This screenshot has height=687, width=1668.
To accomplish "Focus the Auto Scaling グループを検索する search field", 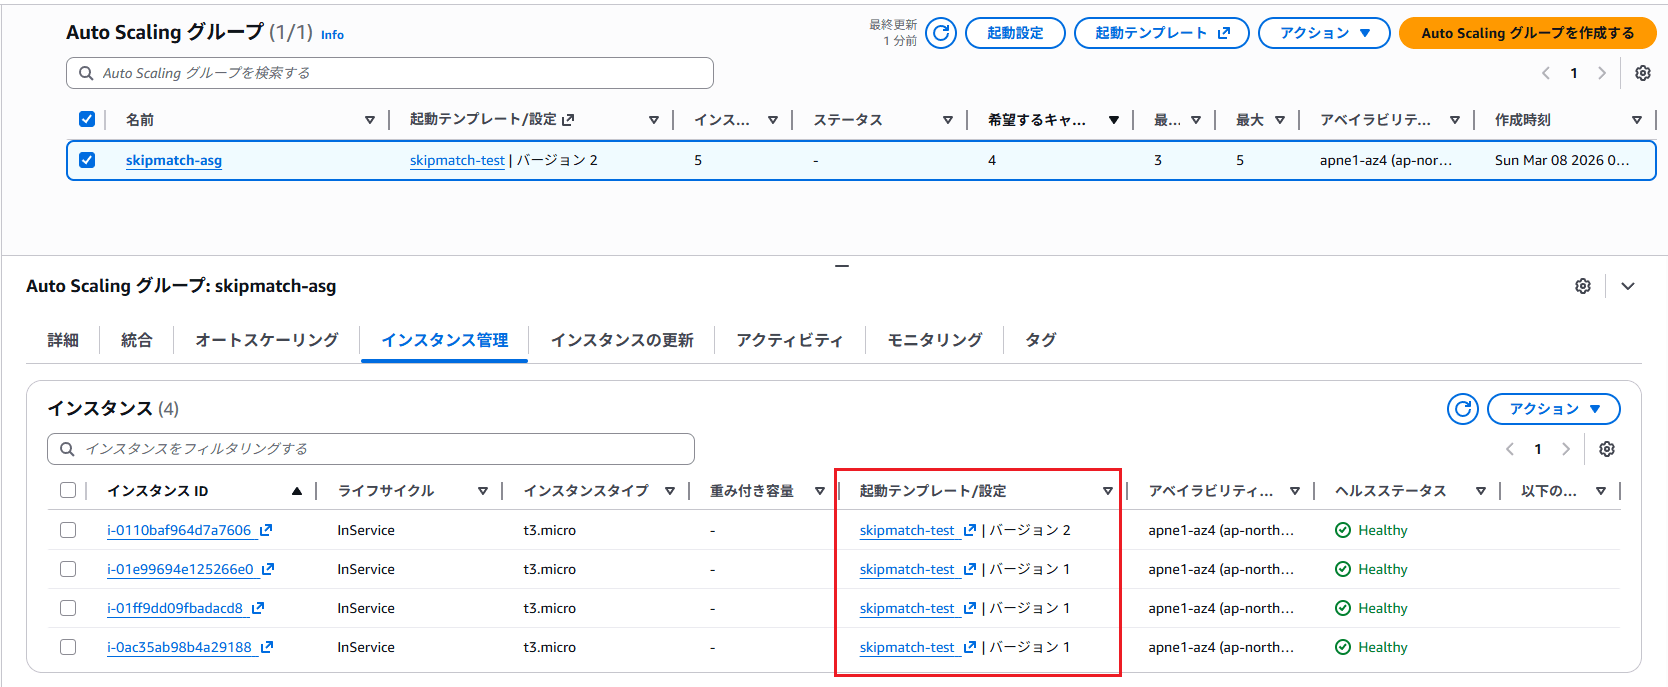I will [390, 73].
